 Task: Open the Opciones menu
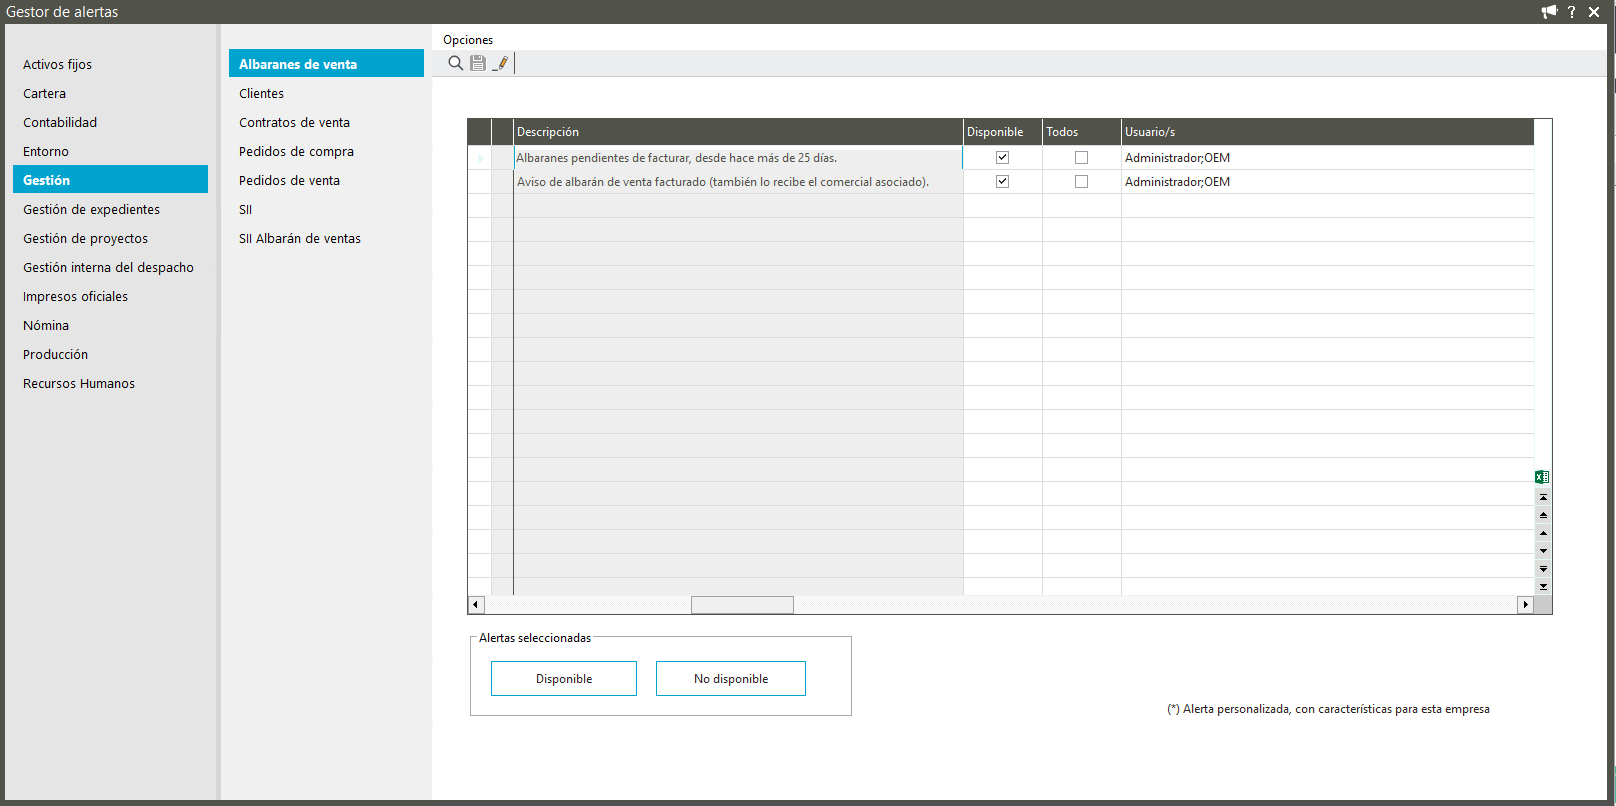click(468, 40)
